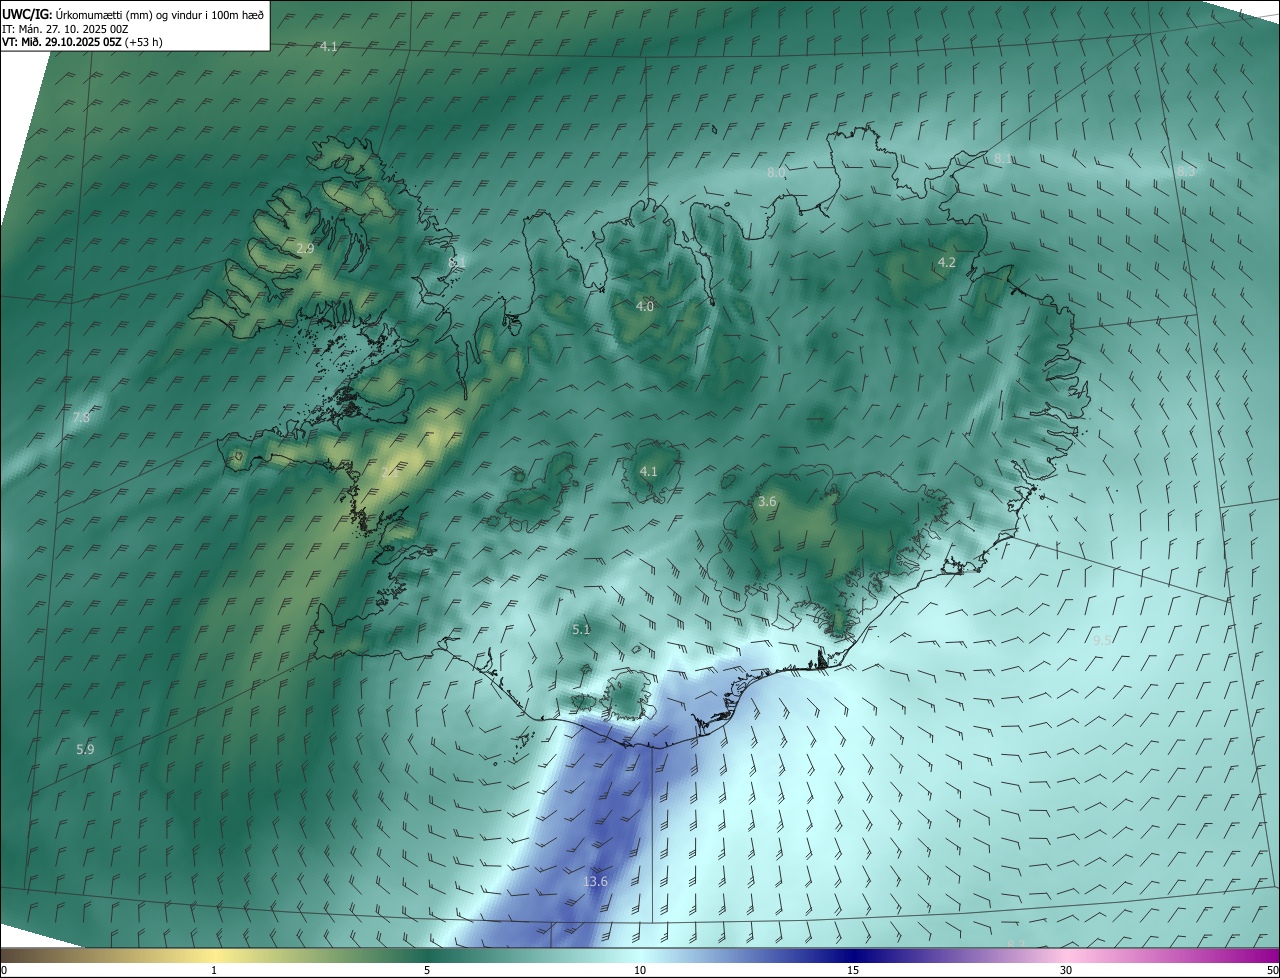Select the 4.0 value in northern Iceland

pos(645,306)
